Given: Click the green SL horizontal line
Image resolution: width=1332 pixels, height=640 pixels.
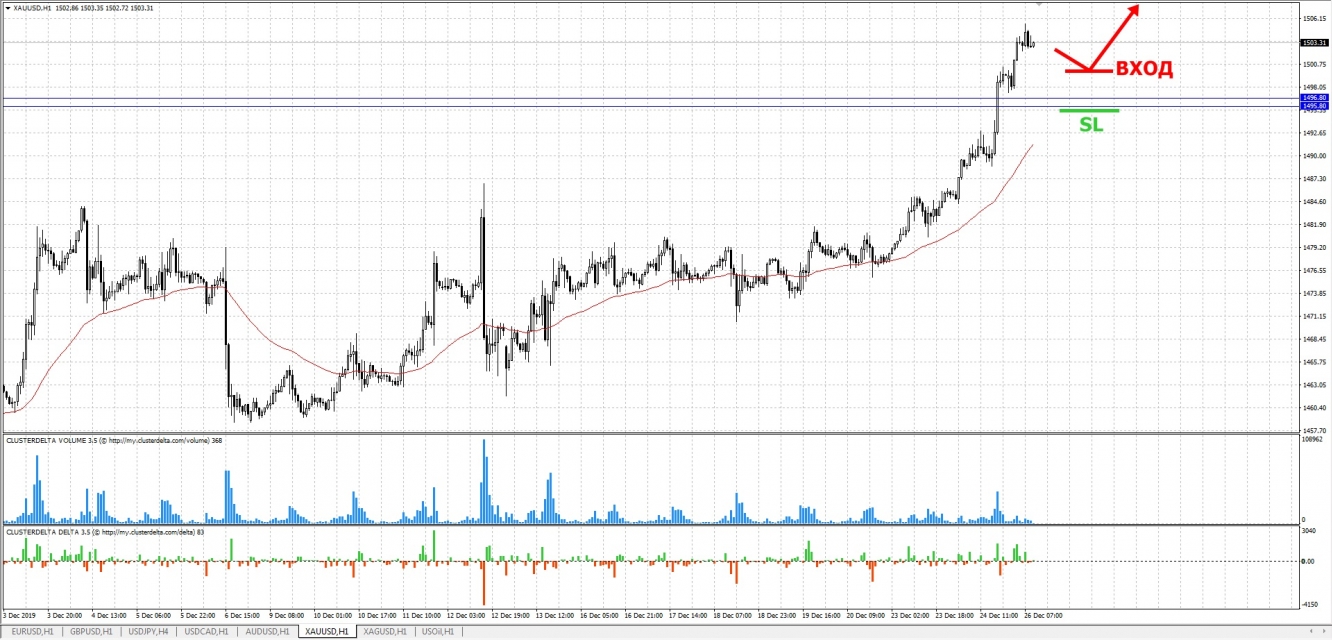Looking at the screenshot, I should click(1088, 110).
